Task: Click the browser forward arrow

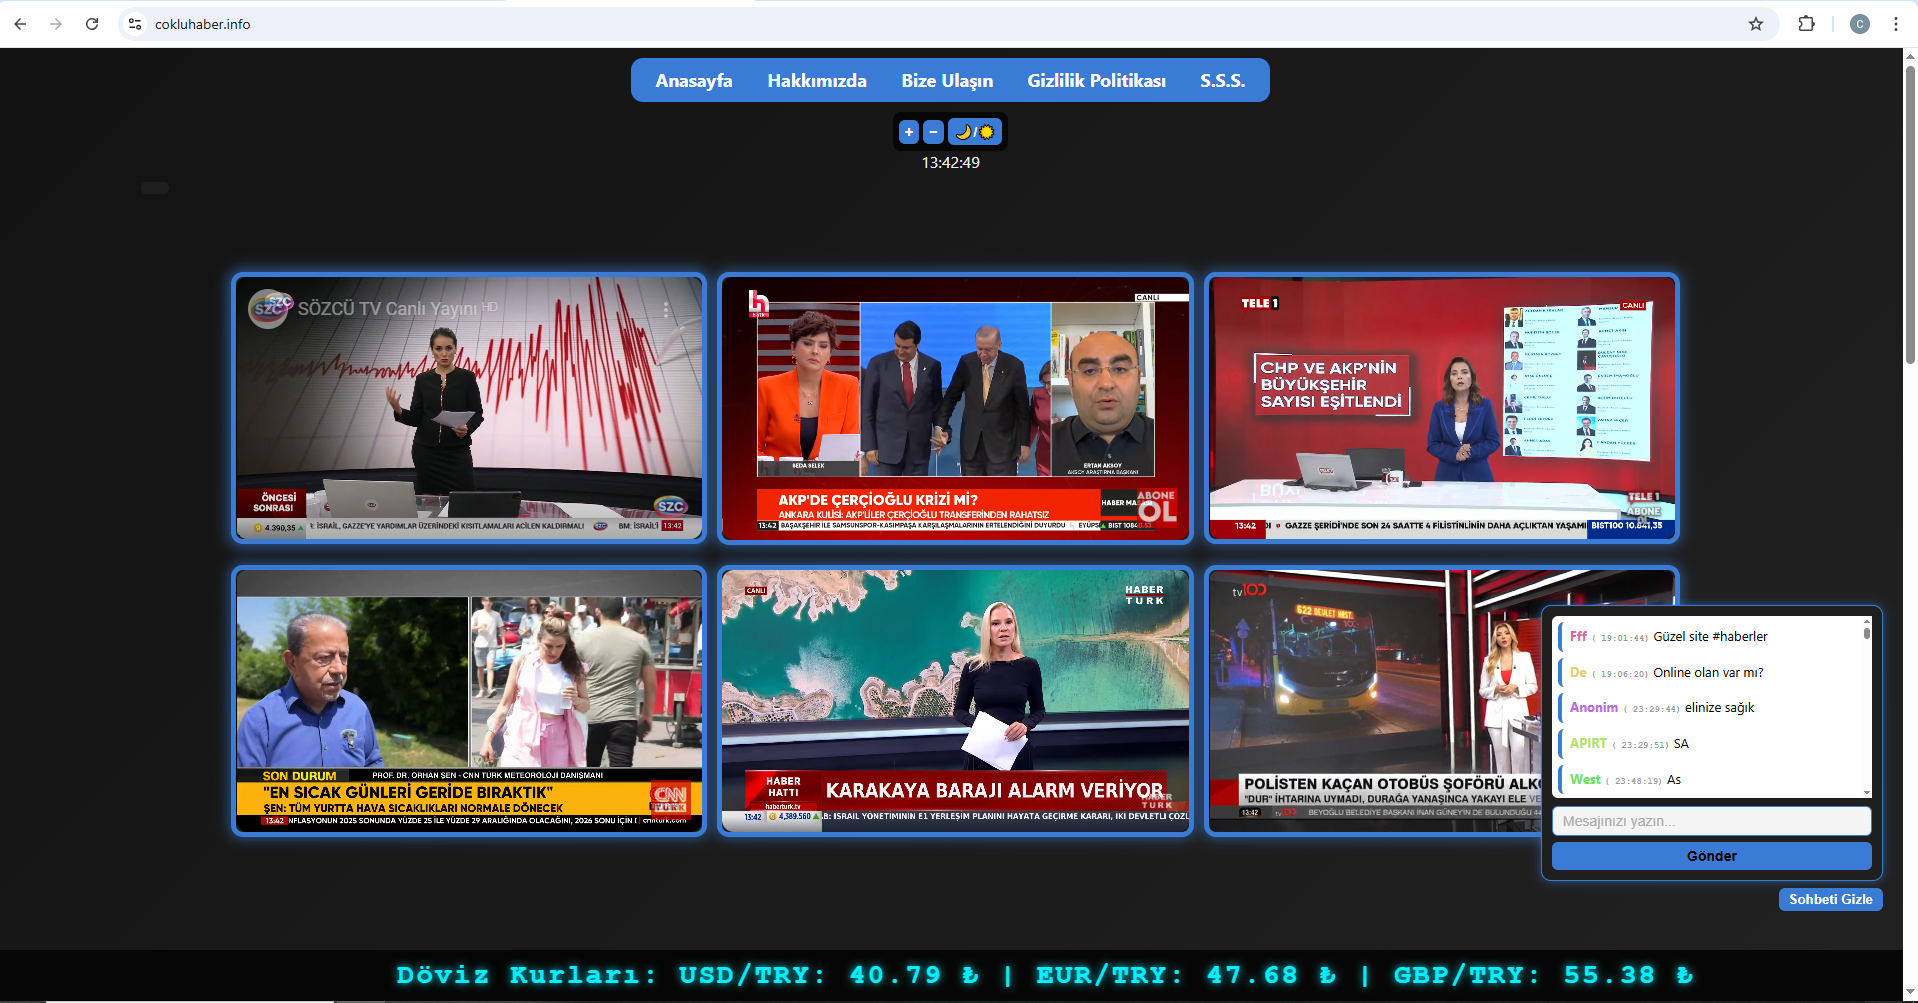Action: [56, 24]
